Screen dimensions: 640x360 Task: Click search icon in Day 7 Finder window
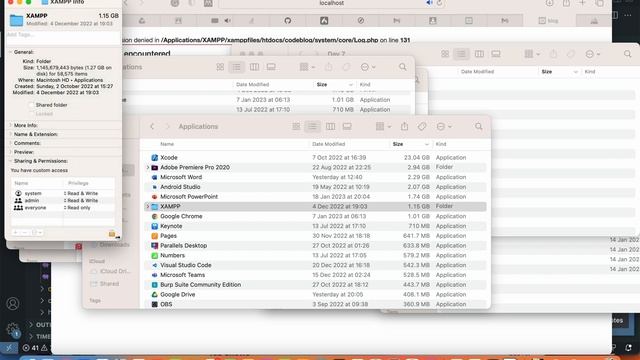click(x=627, y=54)
